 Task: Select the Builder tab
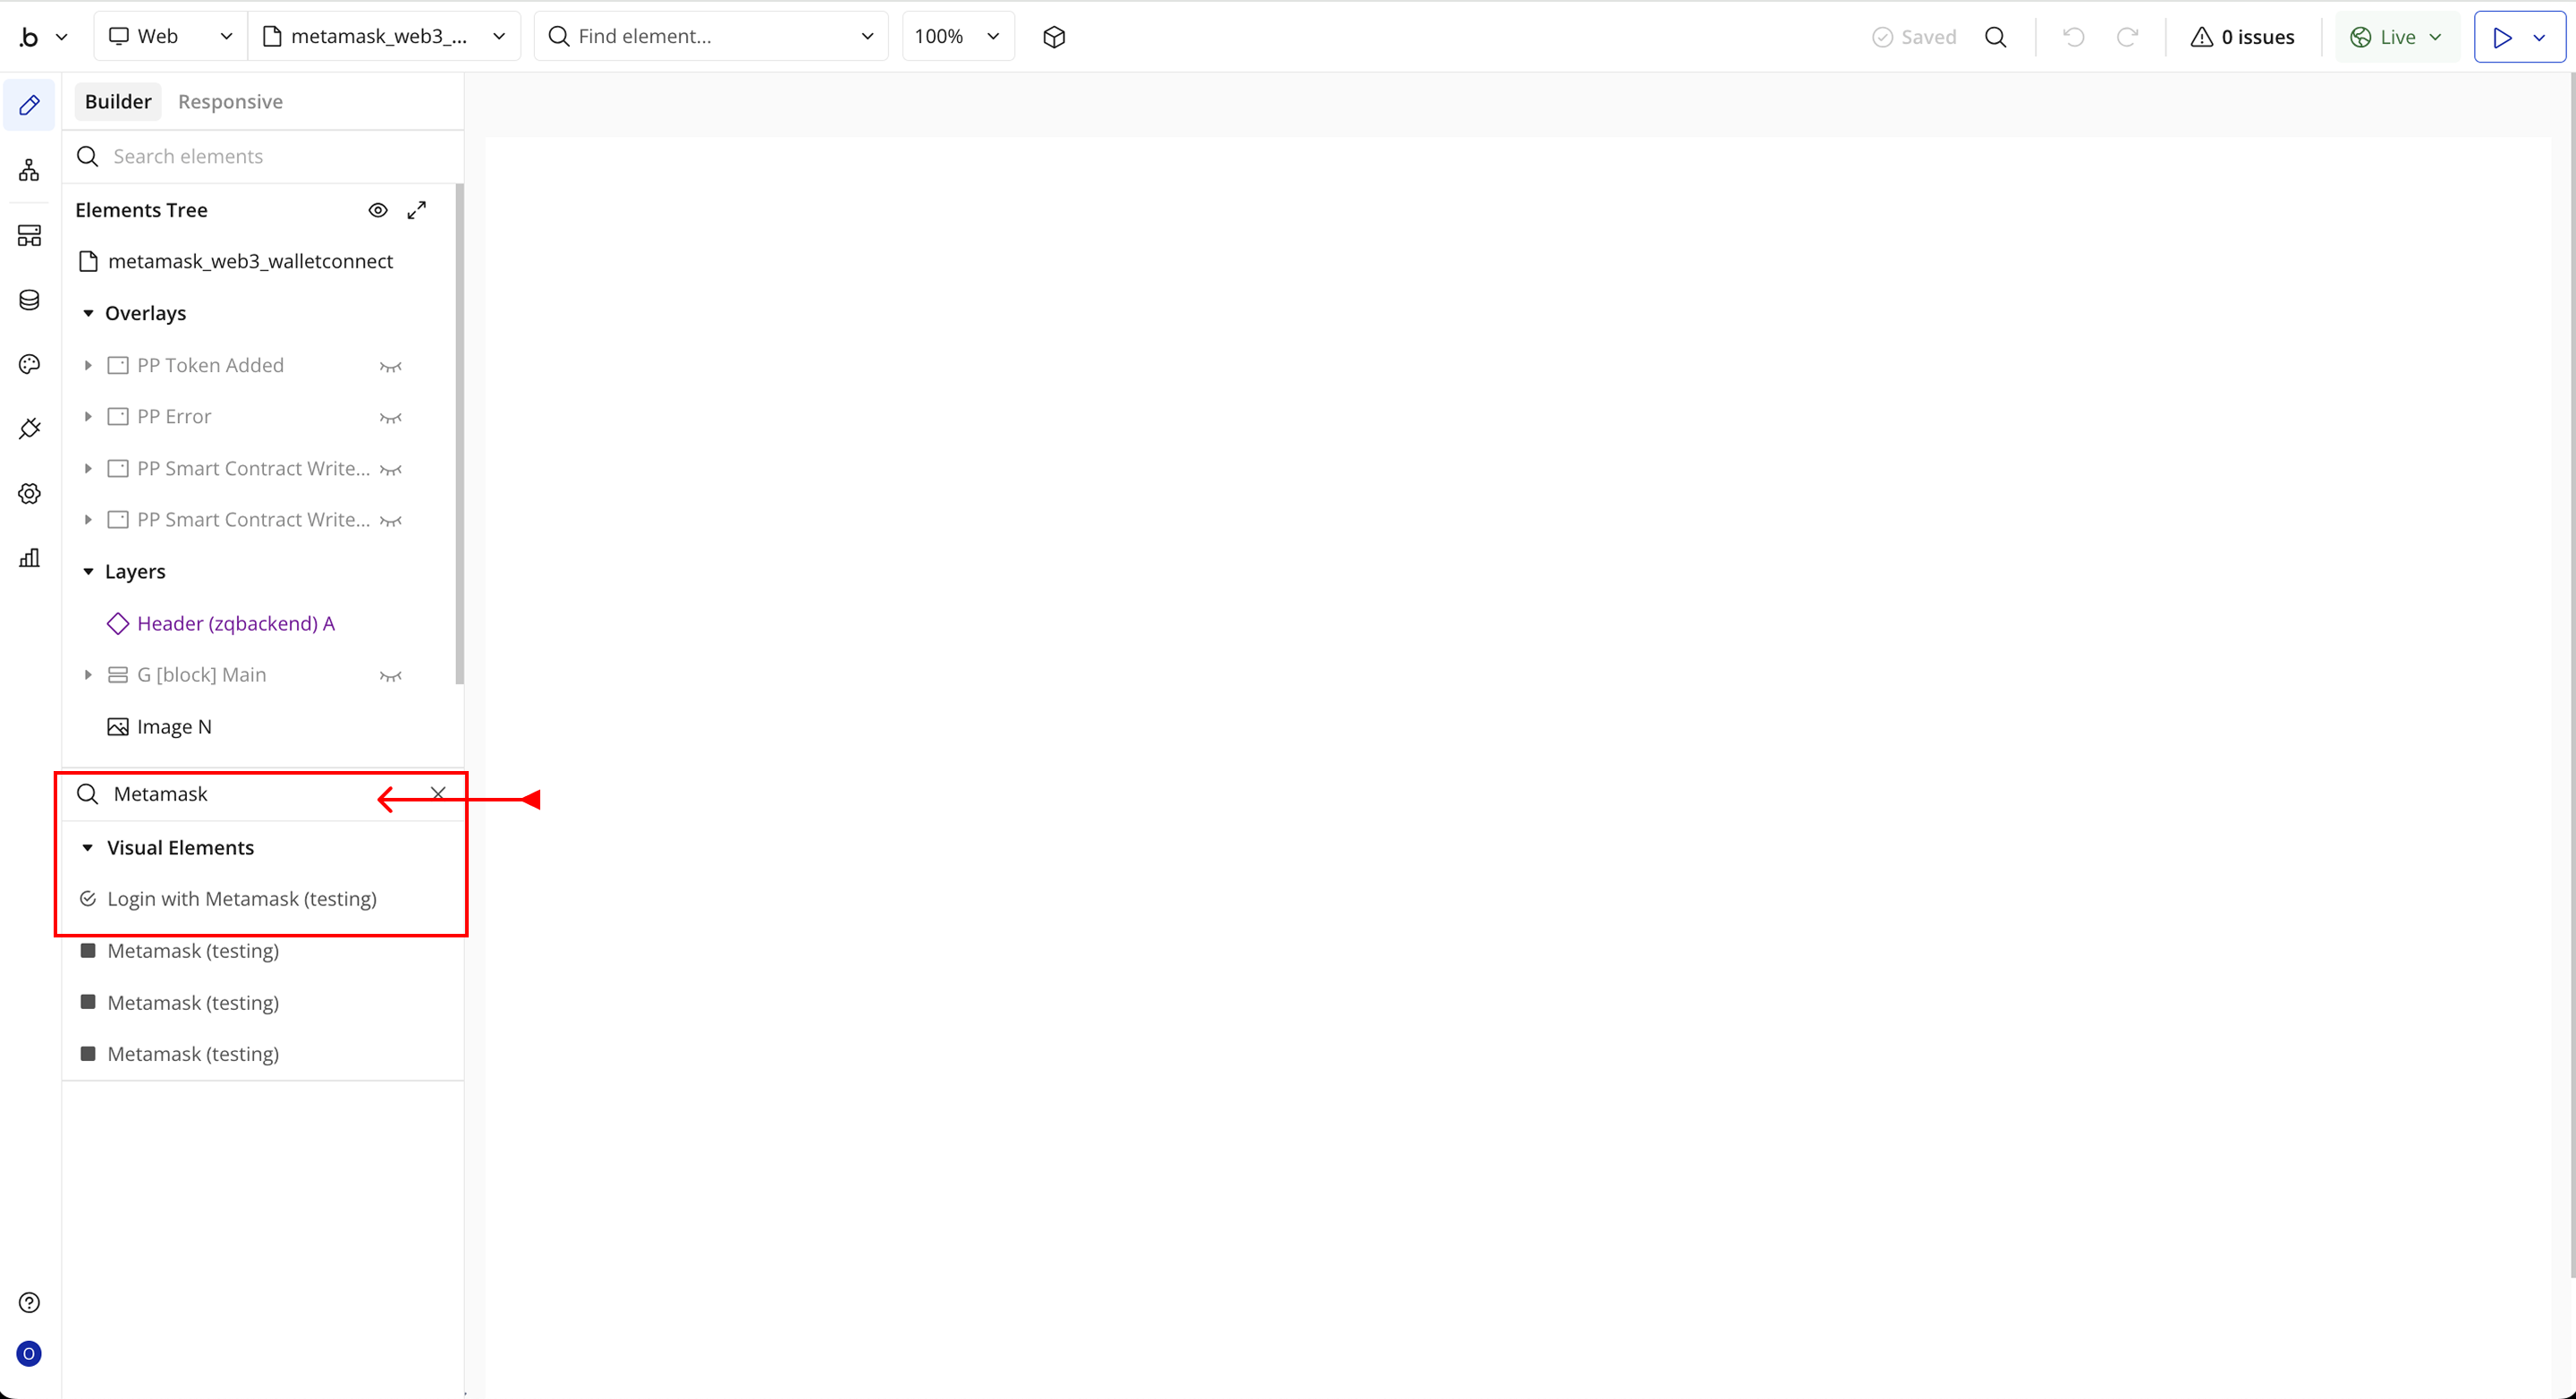118,102
